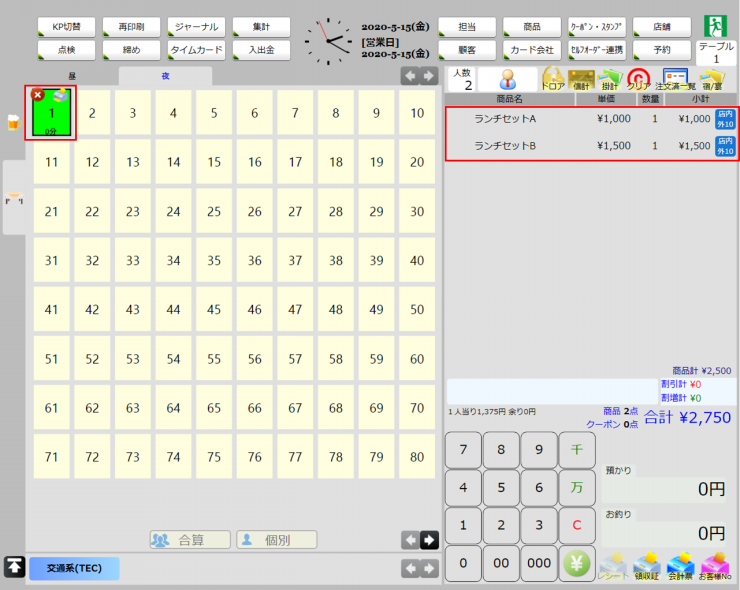
Task: Open the ジャーナル menu button
Action: (x=196, y=27)
